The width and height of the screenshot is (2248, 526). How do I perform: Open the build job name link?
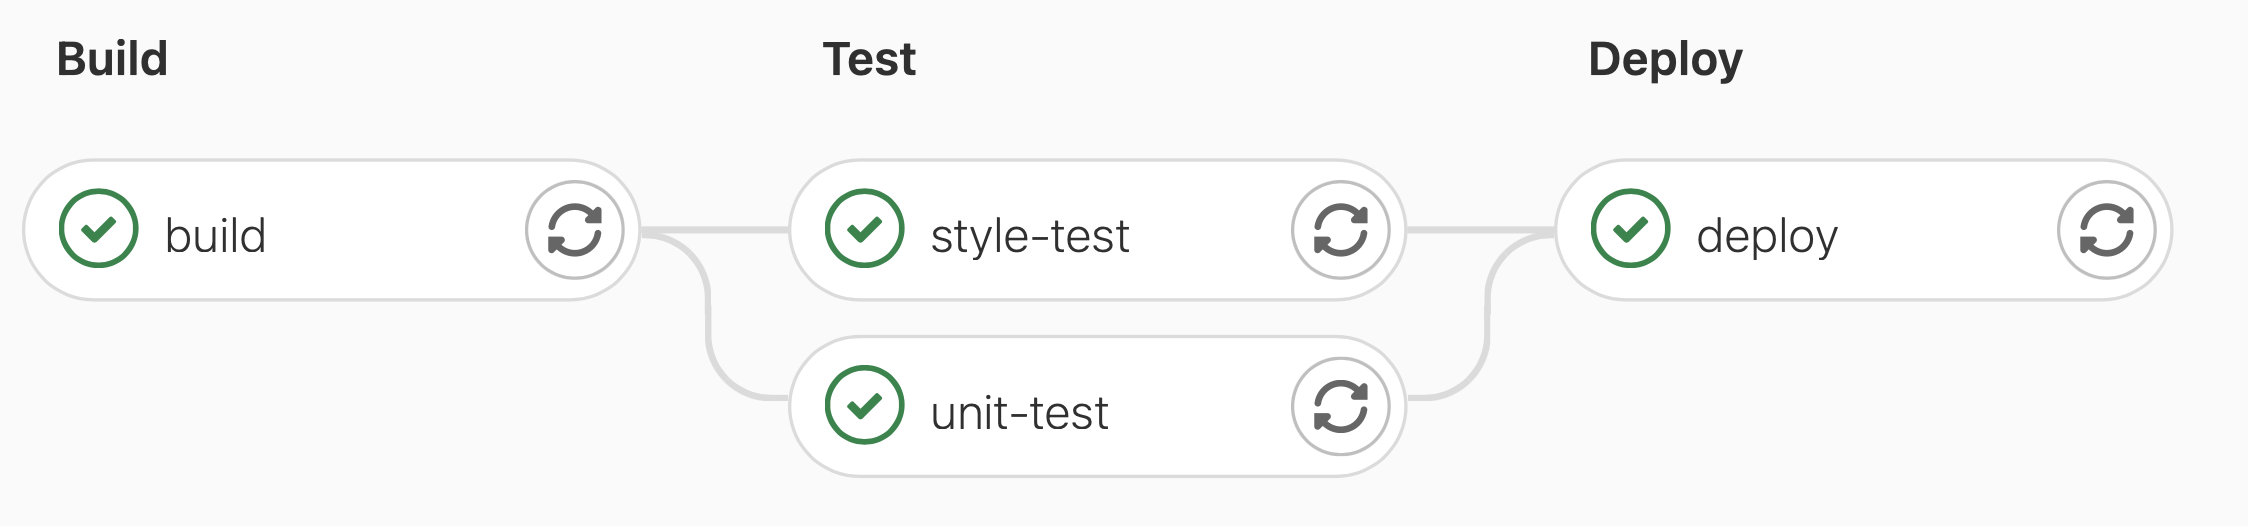[215, 237]
